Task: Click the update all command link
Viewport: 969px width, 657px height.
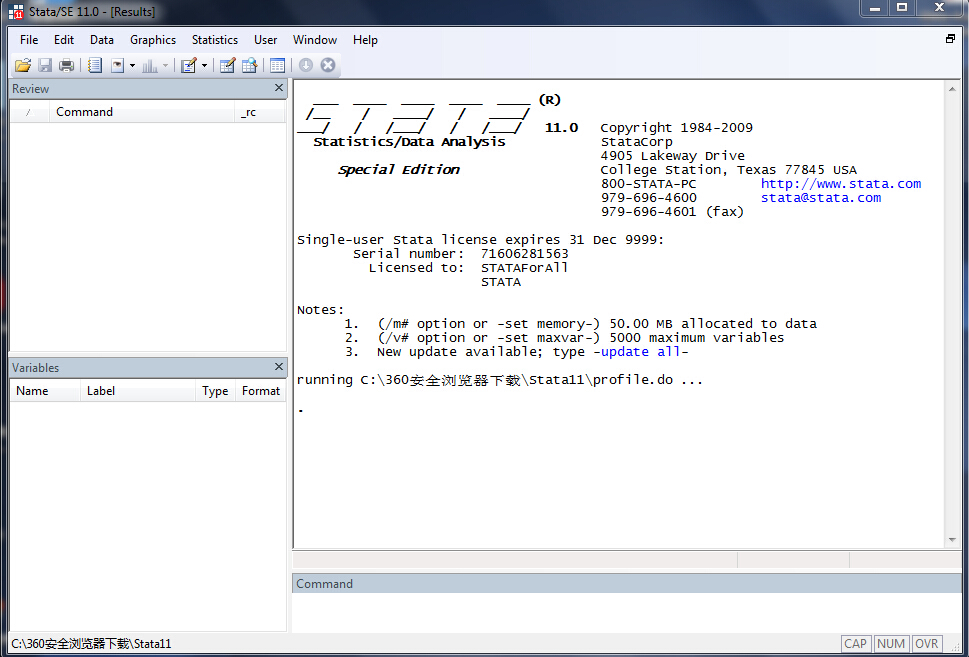Action: point(644,352)
